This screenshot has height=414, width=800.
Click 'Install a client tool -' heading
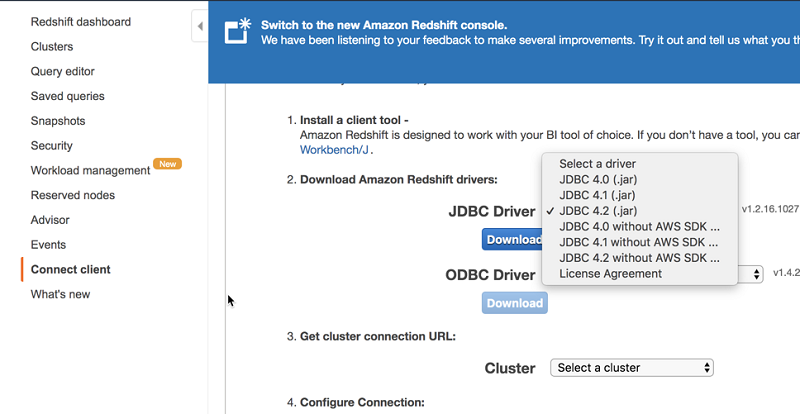[x=354, y=120]
